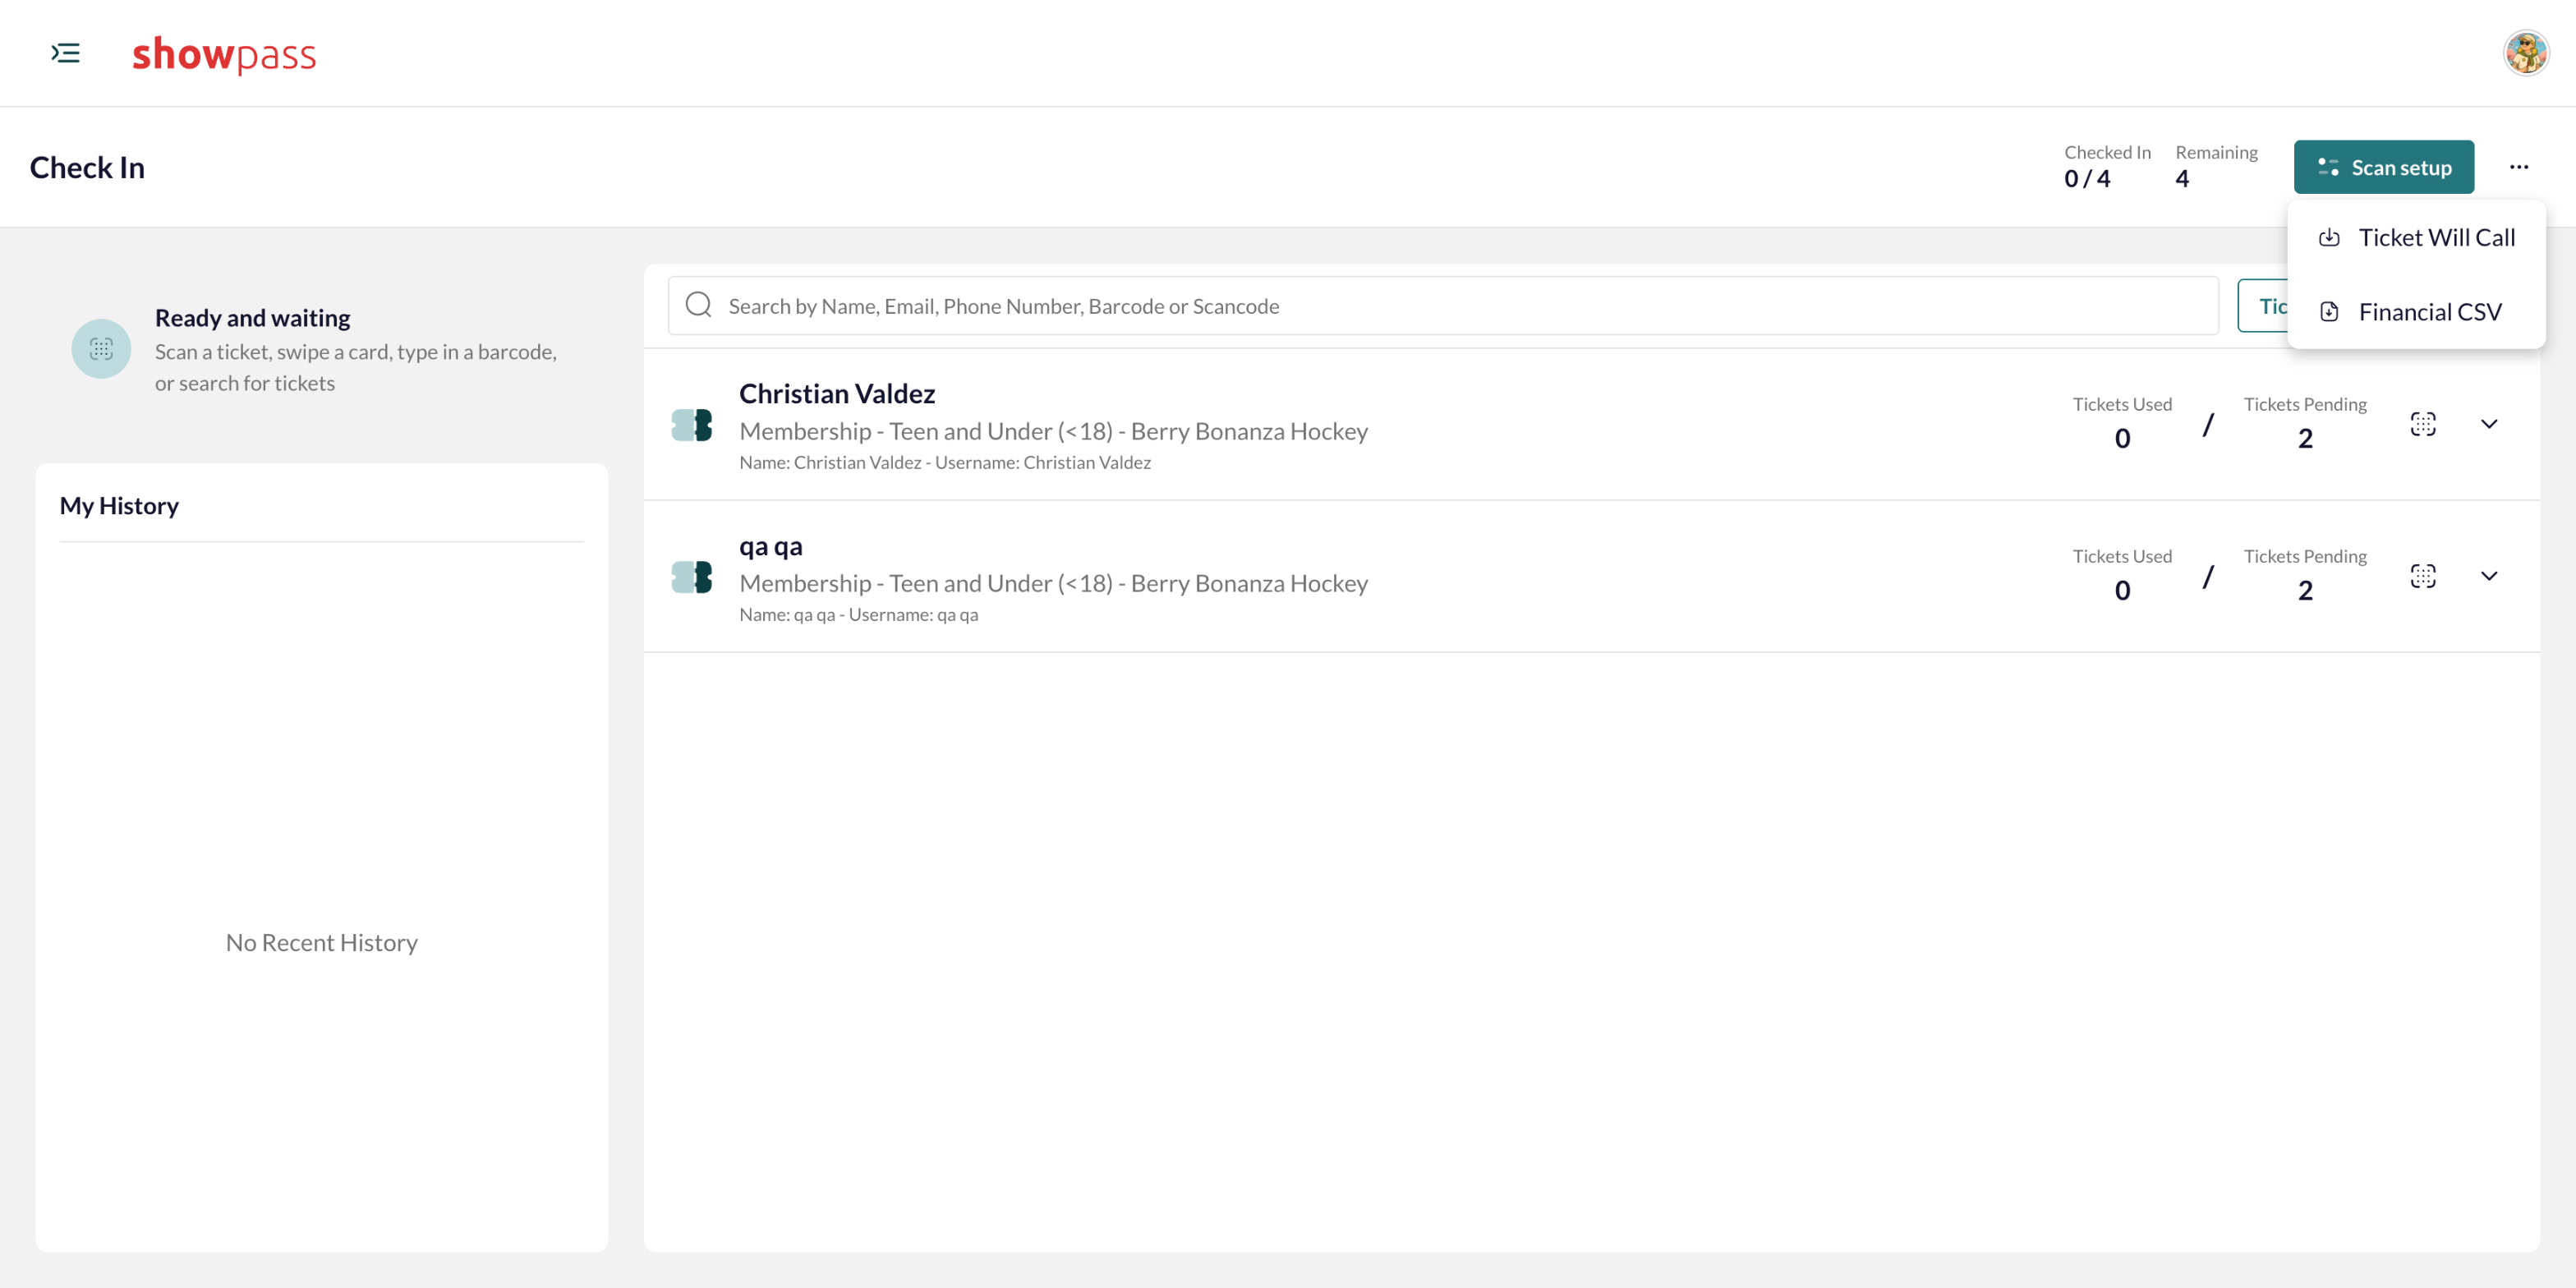Click the ready-and-waiting scanner icon
This screenshot has width=2576, height=1288.
tap(101, 349)
